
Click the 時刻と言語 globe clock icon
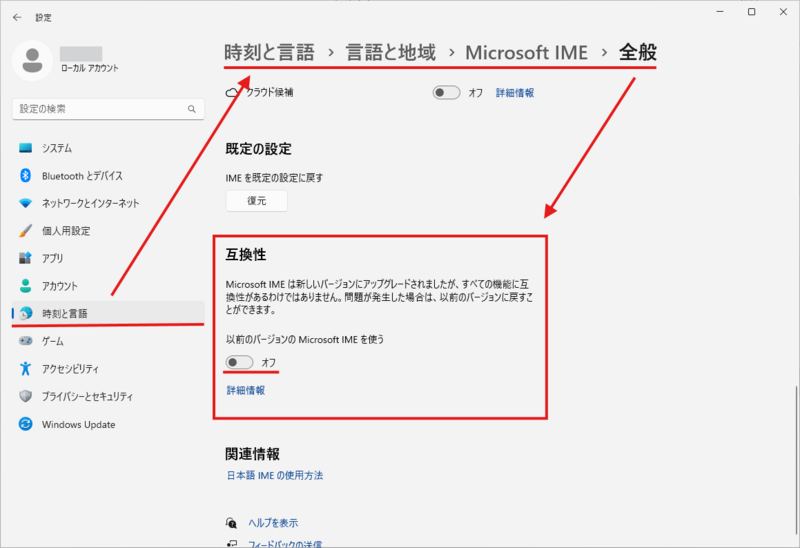26,313
